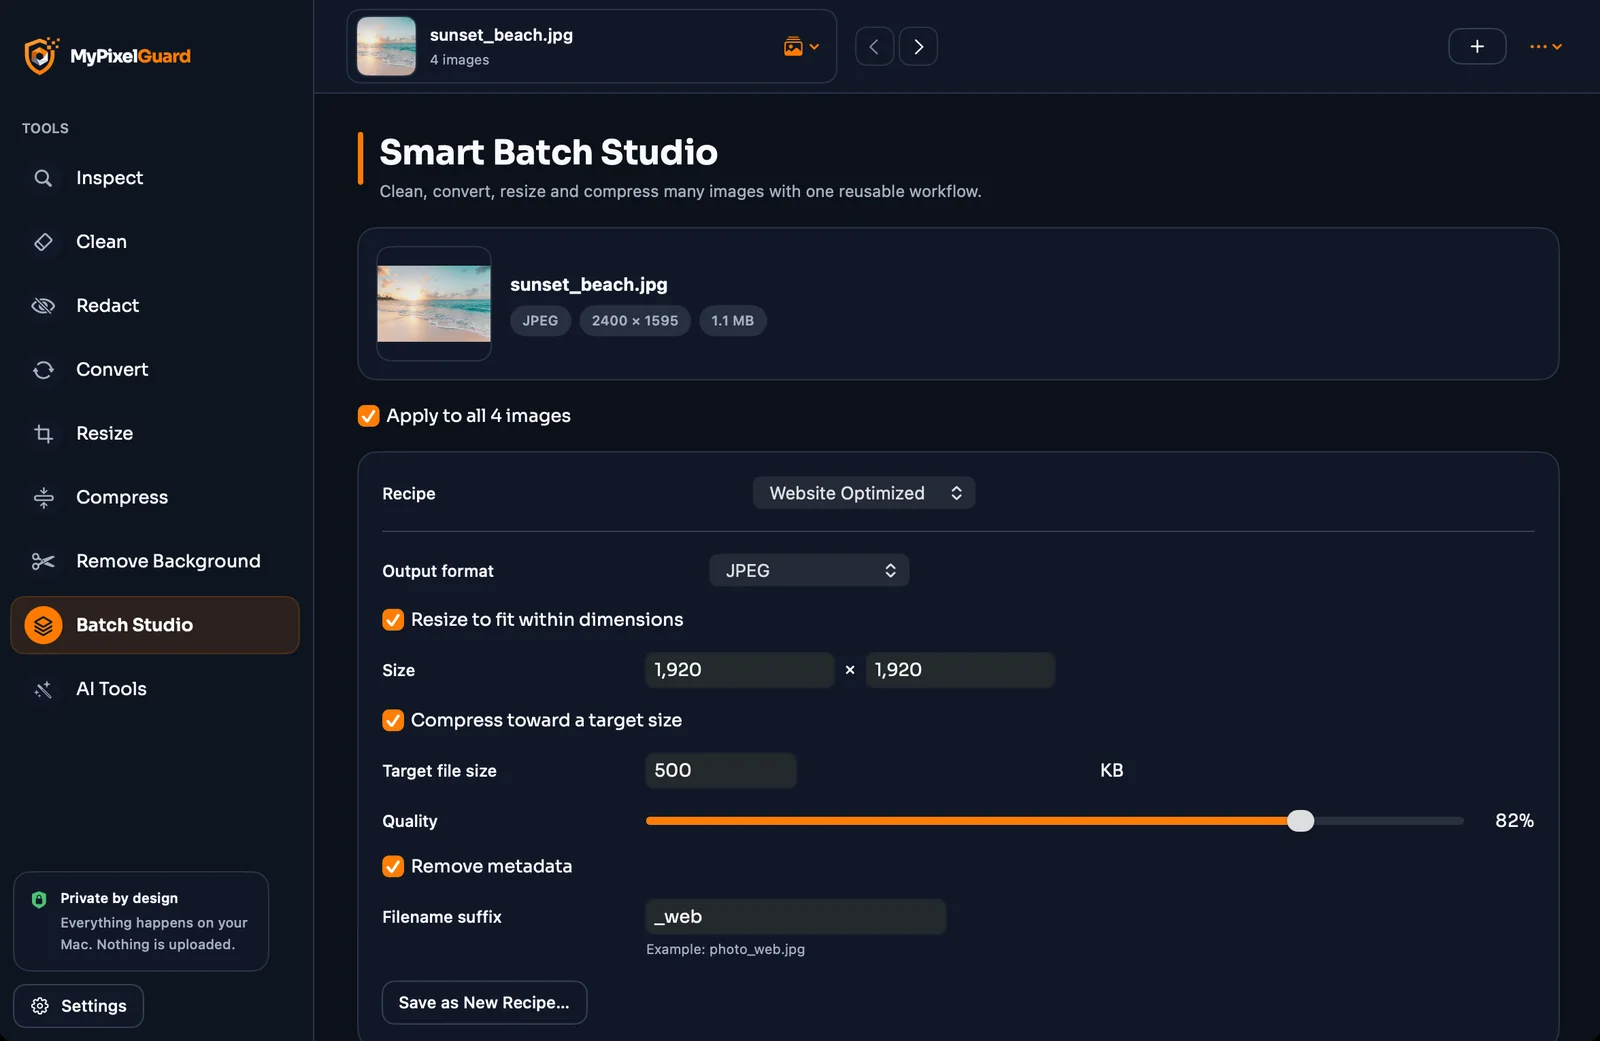Click the width size field

point(740,670)
